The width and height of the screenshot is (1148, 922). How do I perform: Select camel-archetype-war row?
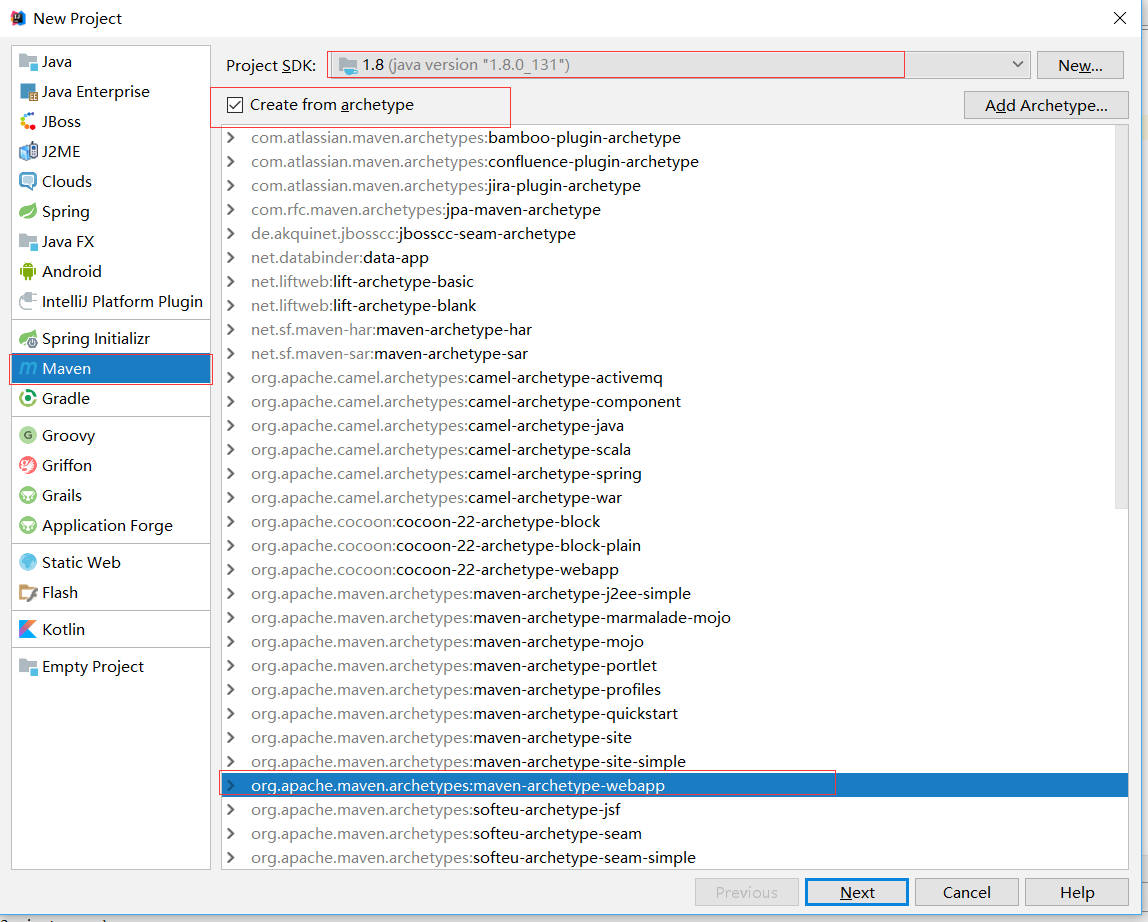674,498
